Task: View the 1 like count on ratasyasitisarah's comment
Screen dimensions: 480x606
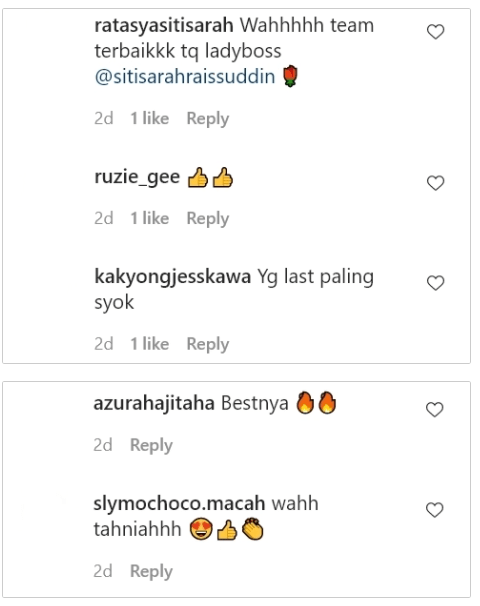Action: pyautogui.click(x=150, y=118)
